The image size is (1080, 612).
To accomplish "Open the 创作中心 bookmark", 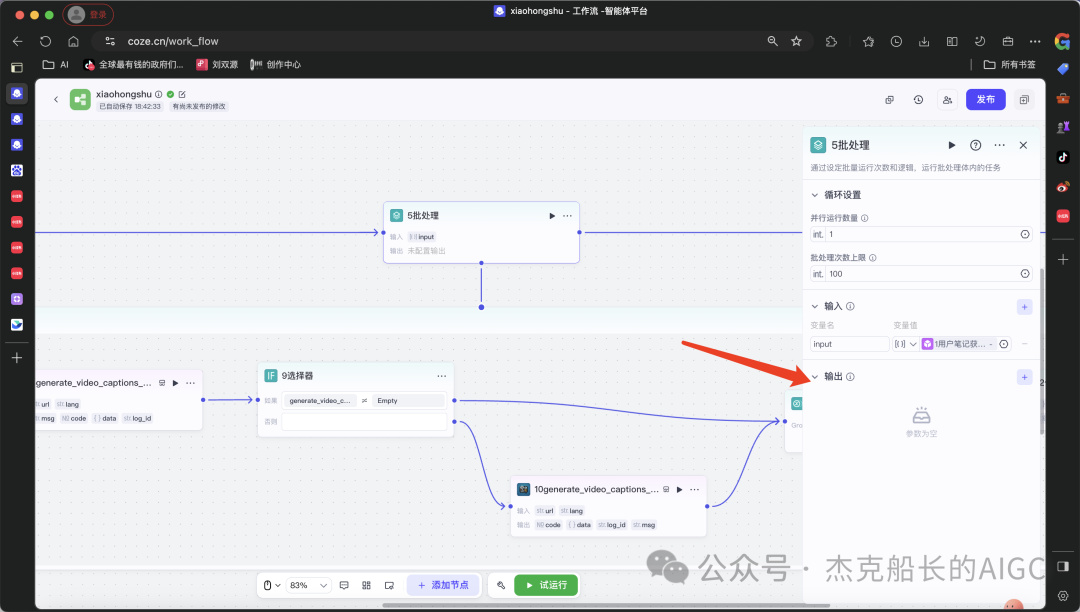I will [x=276, y=65].
